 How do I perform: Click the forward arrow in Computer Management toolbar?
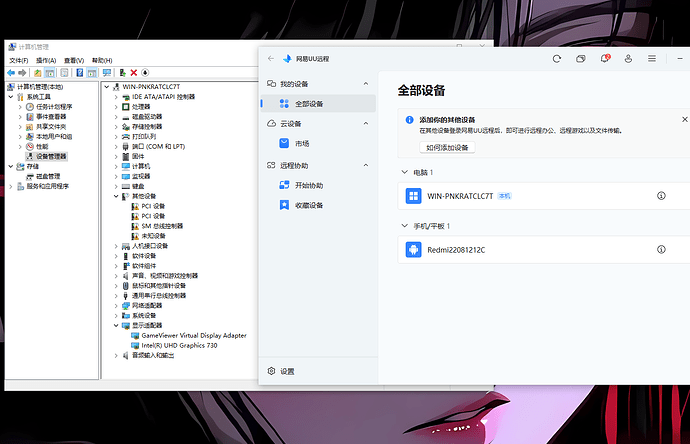tap(22, 73)
